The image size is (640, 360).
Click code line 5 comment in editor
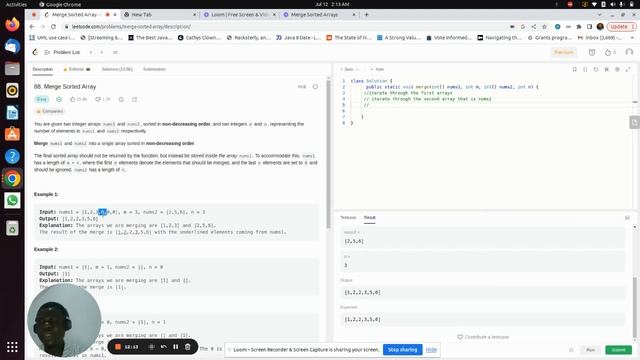click(366, 105)
